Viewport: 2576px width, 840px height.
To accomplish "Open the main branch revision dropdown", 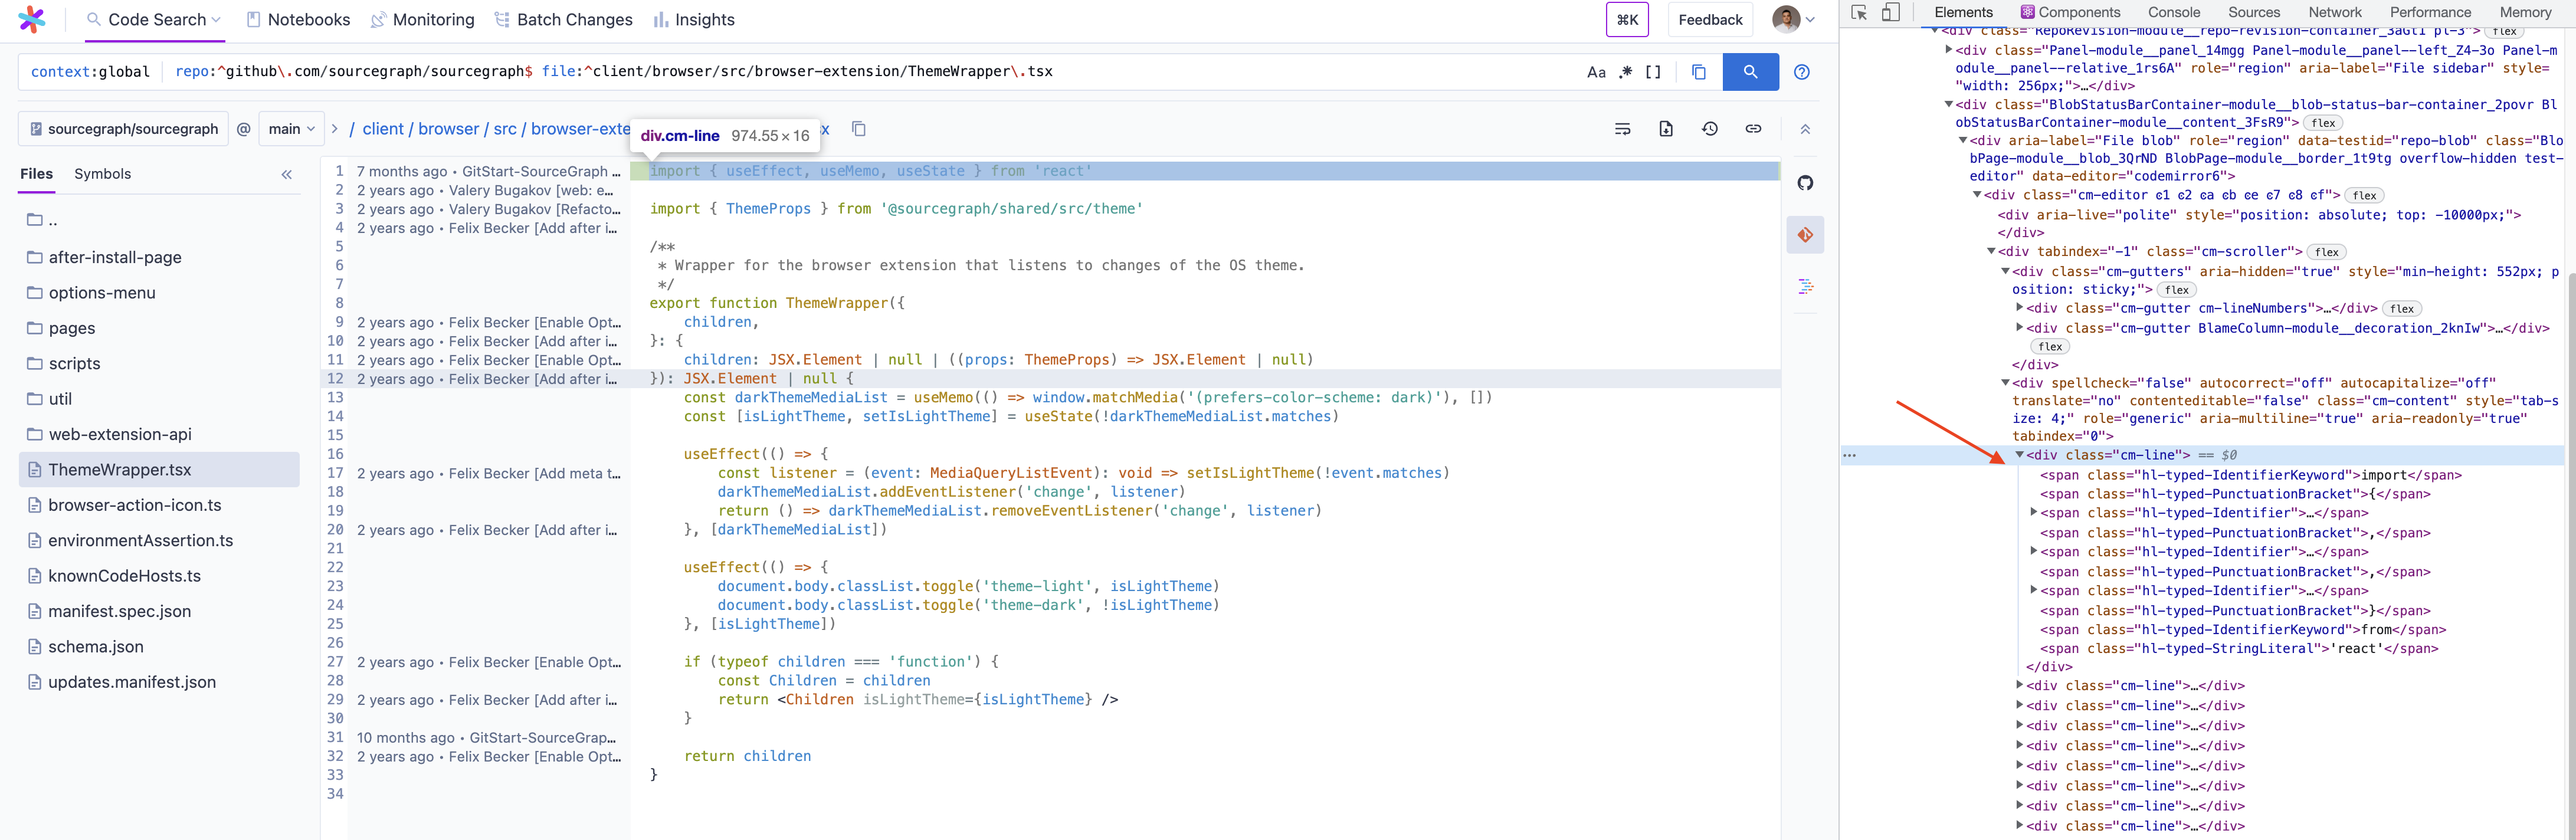I will 292,129.
